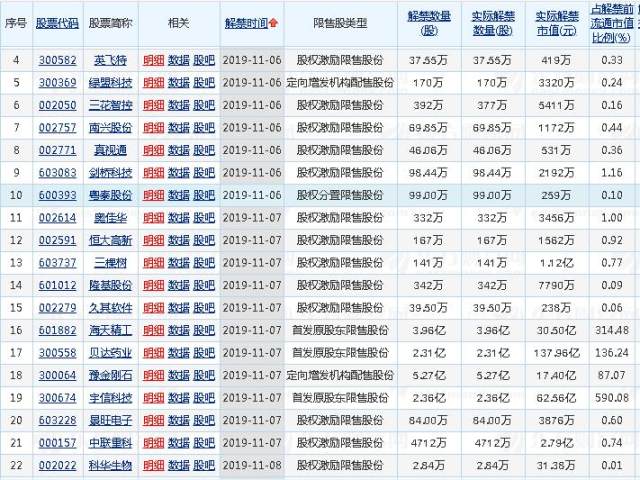Open stock name 三花智控

111,105
